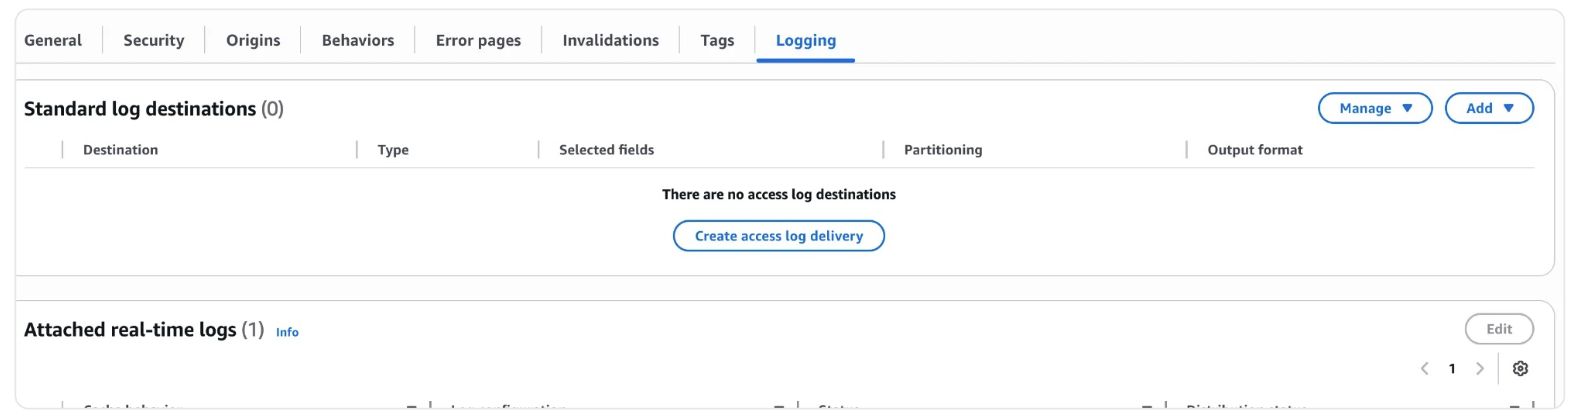Open the Add dropdown menu

coord(1489,108)
